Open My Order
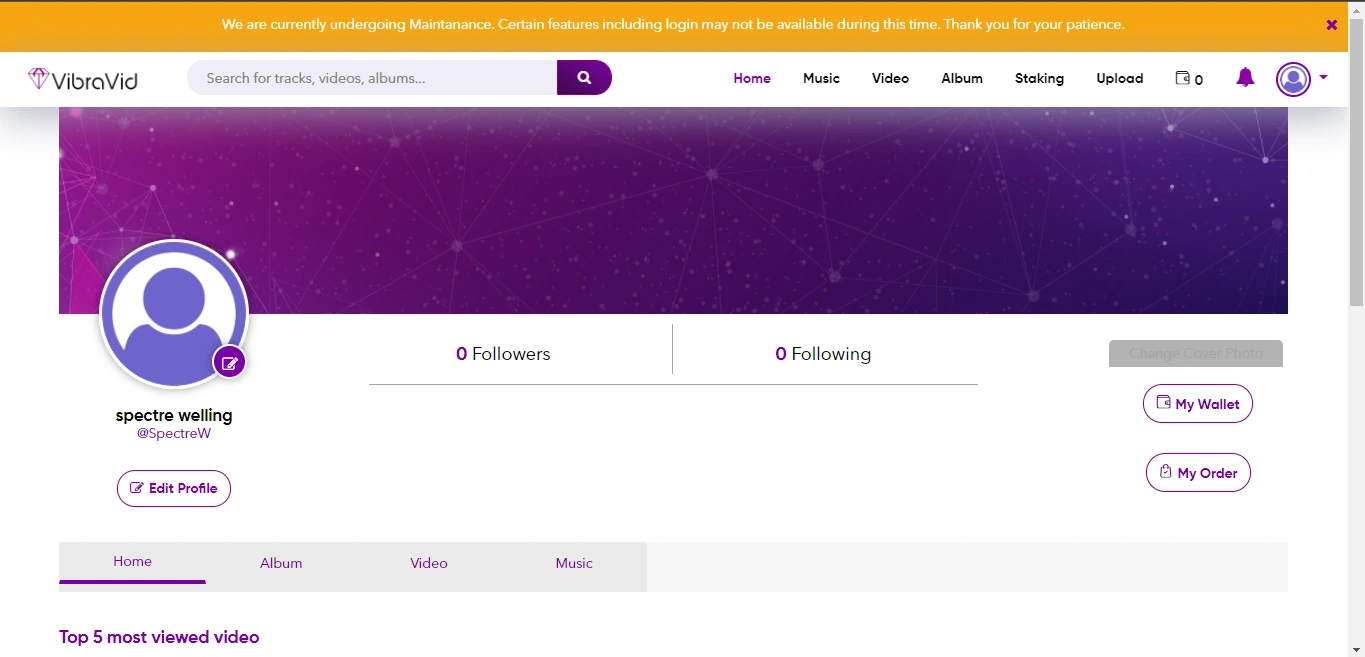The image size is (1365, 657). [x=1198, y=473]
